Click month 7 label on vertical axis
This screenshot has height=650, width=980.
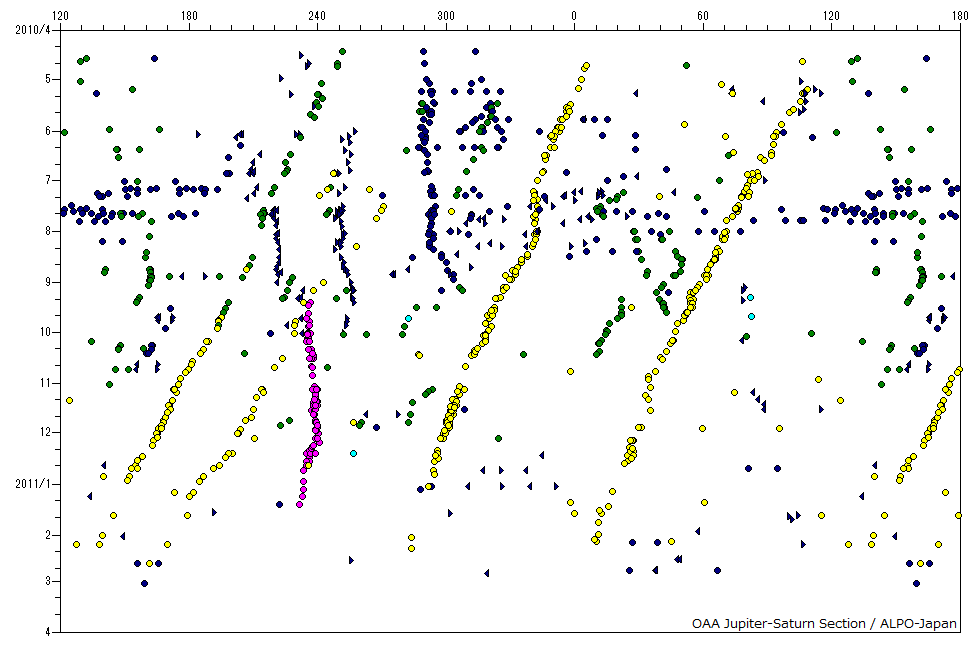tap(48, 181)
